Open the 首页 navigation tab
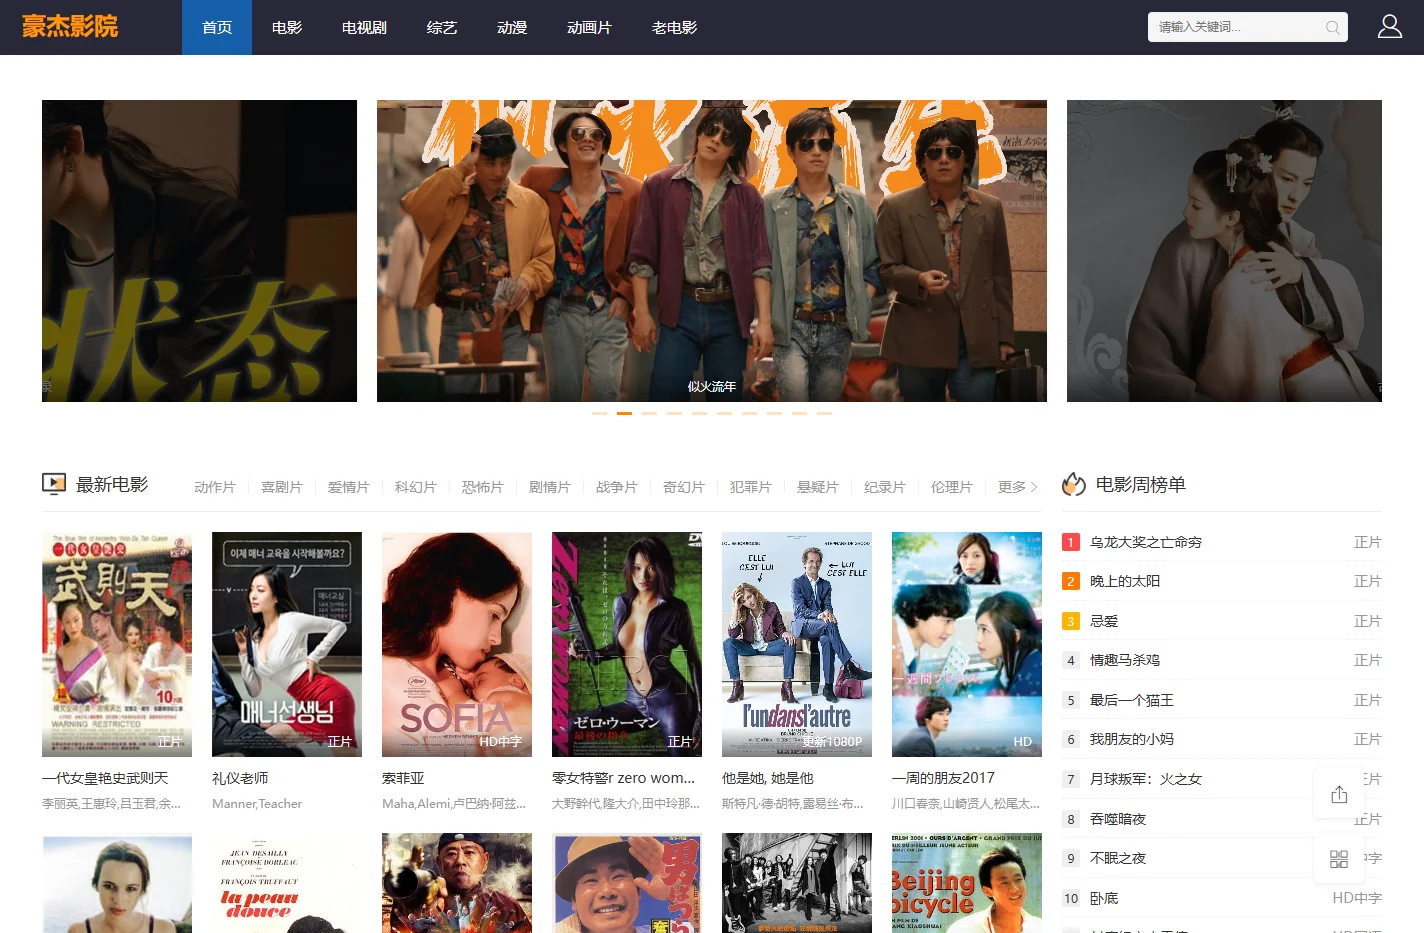The height and width of the screenshot is (933, 1424). [x=217, y=27]
